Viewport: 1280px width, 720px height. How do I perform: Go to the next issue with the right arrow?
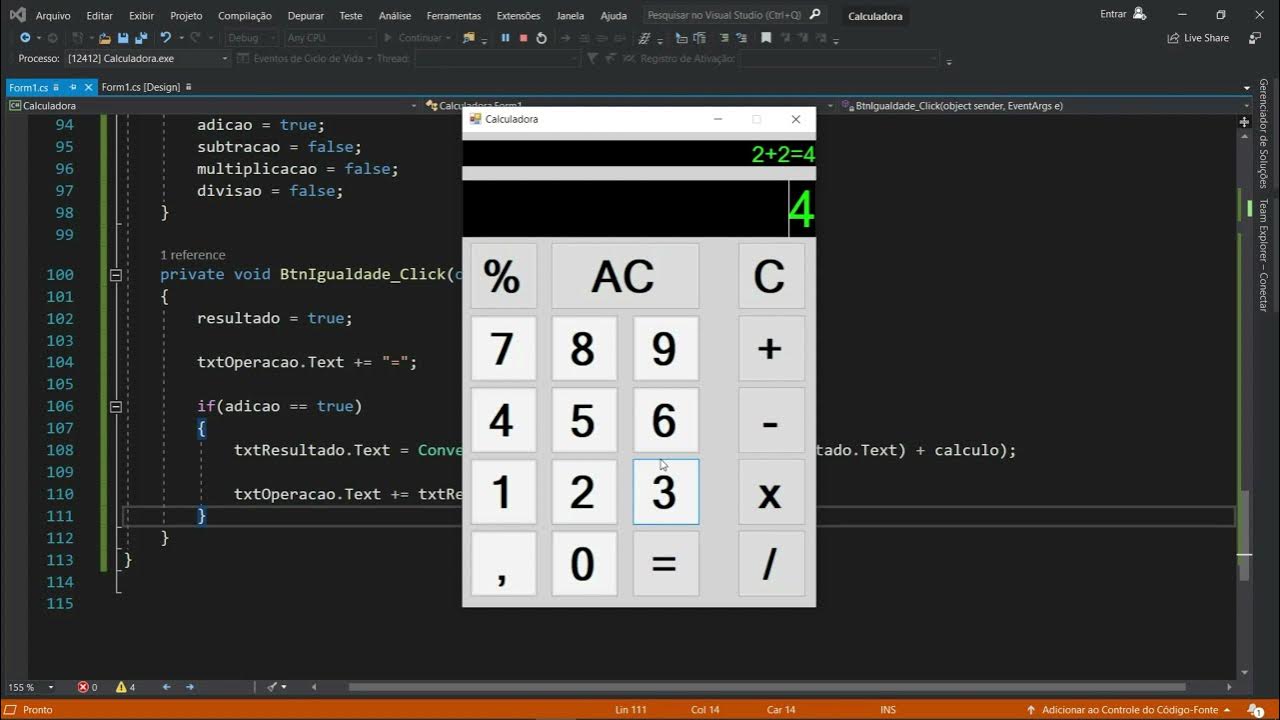[189, 687]
